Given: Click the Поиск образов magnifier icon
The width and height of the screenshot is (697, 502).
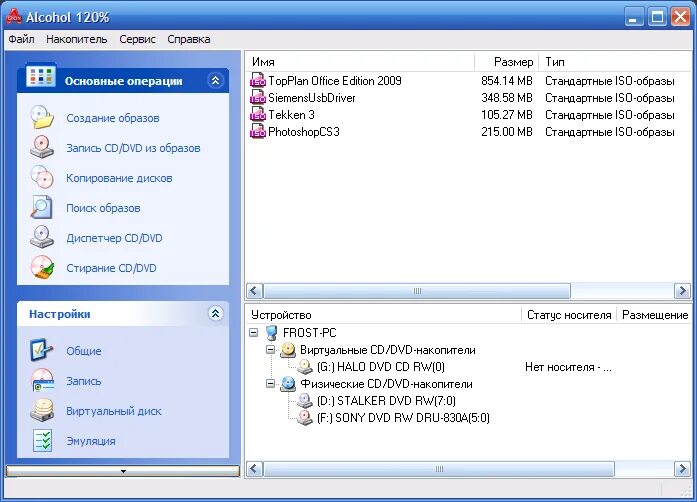Looking at the screenshot, I should click(x=42, y=207).
